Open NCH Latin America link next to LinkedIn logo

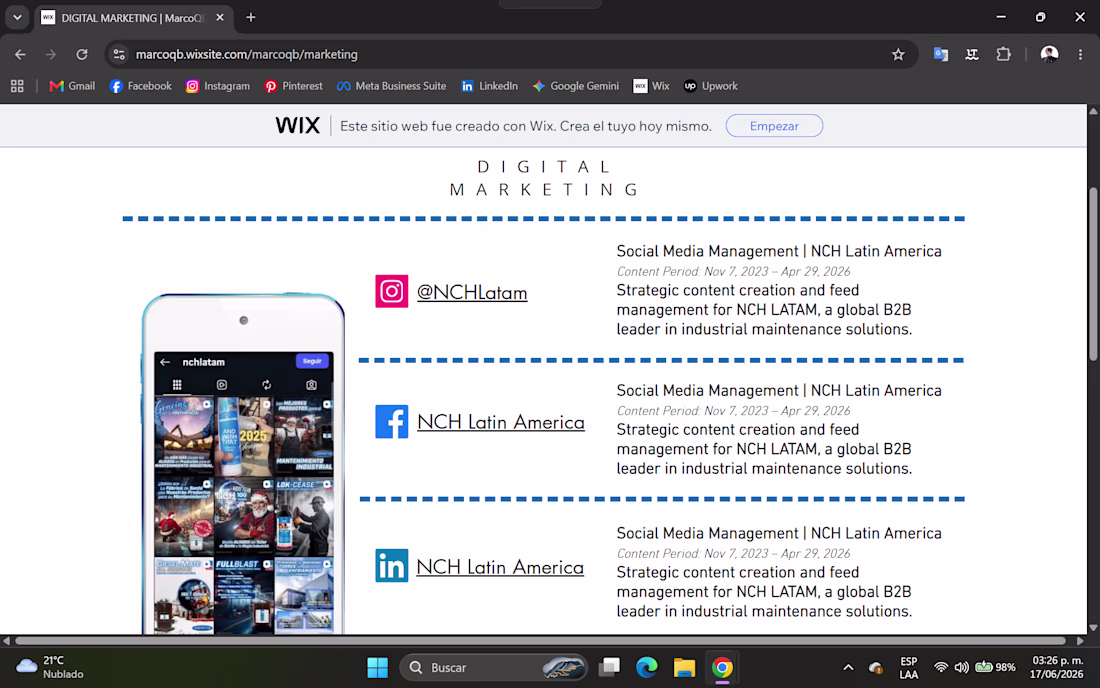(x=500, y=567)
